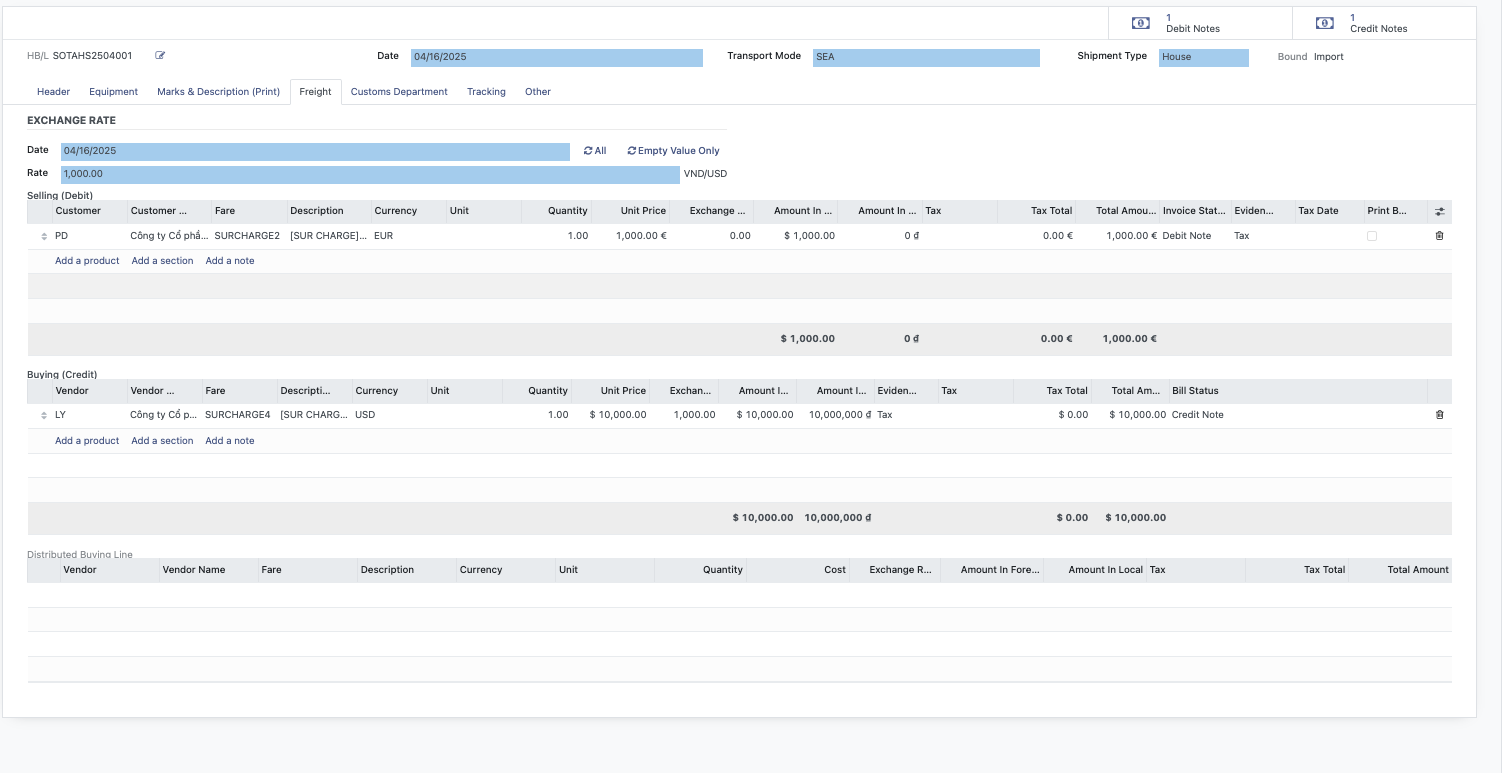Delete the PD selling line
The width and height of the screenshot is (1507, 773).
[1439, 236]
